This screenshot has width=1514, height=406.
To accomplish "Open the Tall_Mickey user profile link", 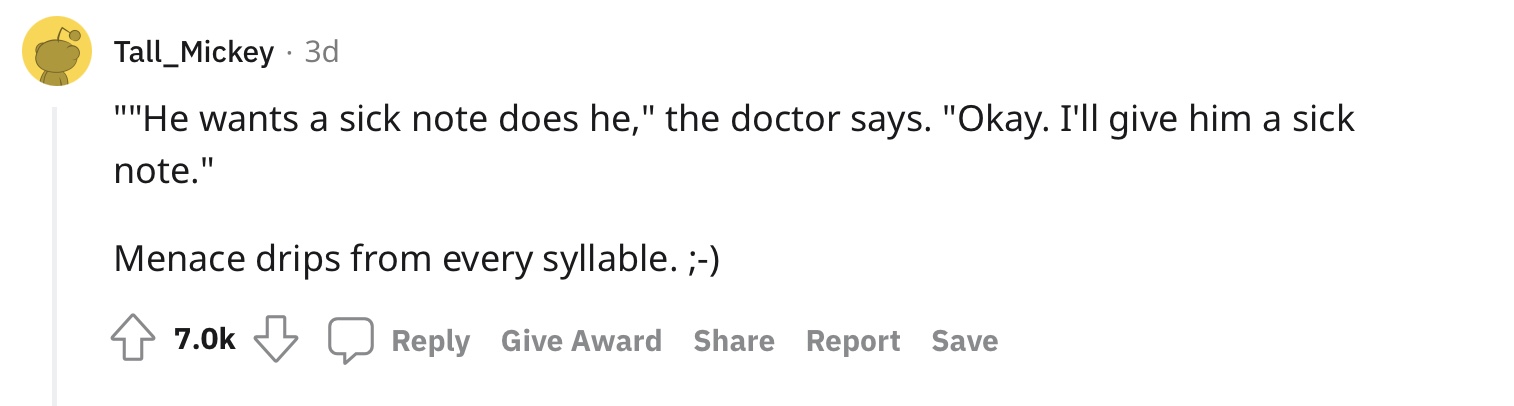I will pyautogui.click(x=194, y=52).
